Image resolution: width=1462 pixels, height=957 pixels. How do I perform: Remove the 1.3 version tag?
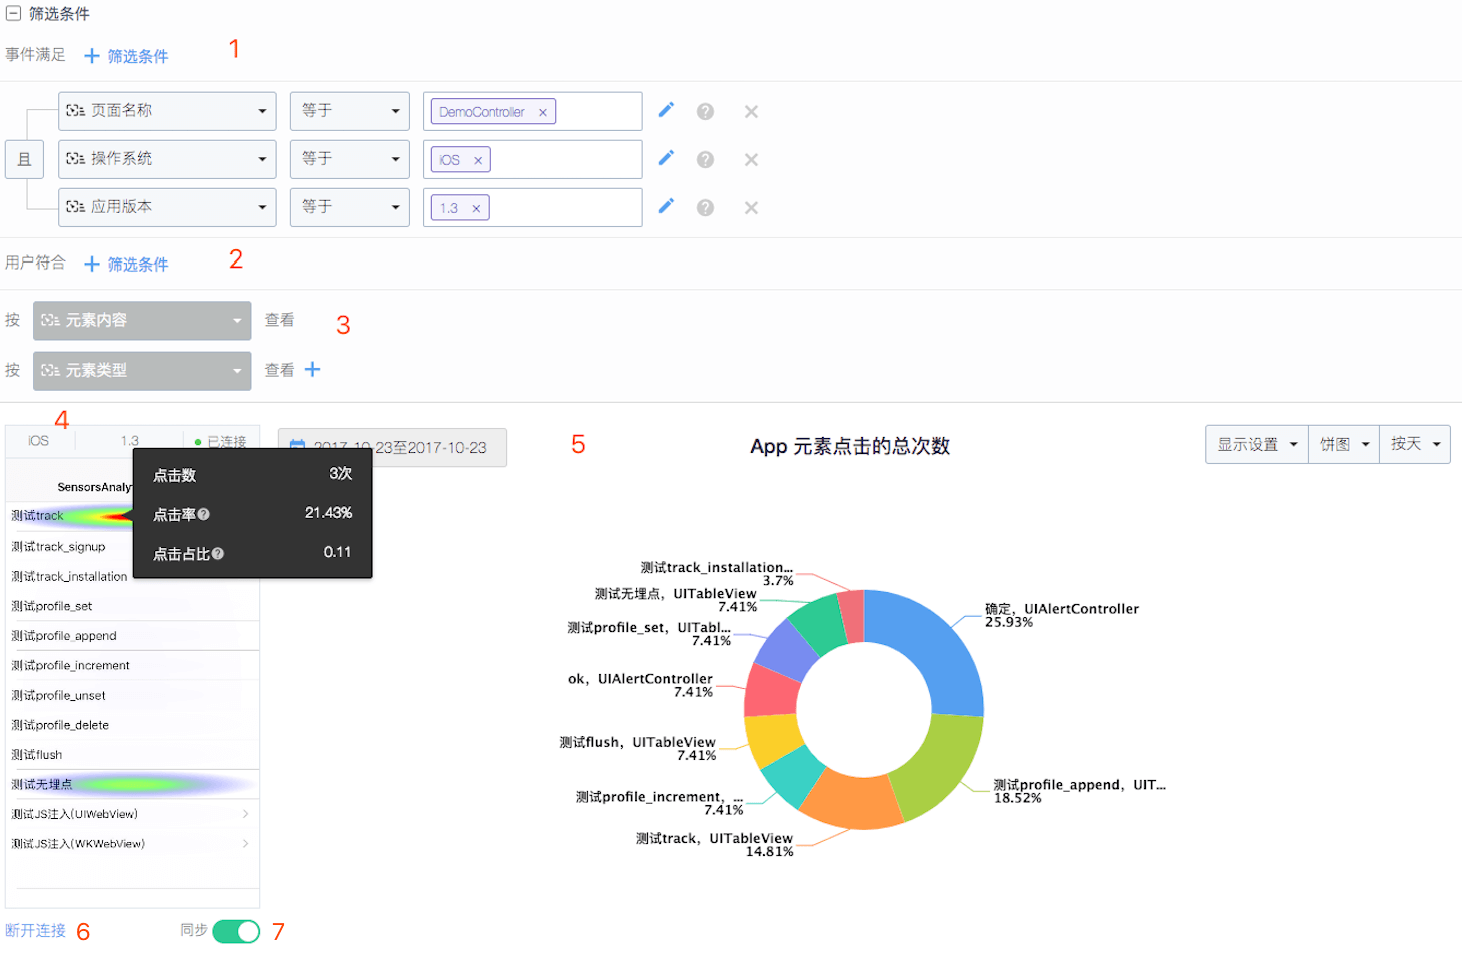tap(476, 208)
